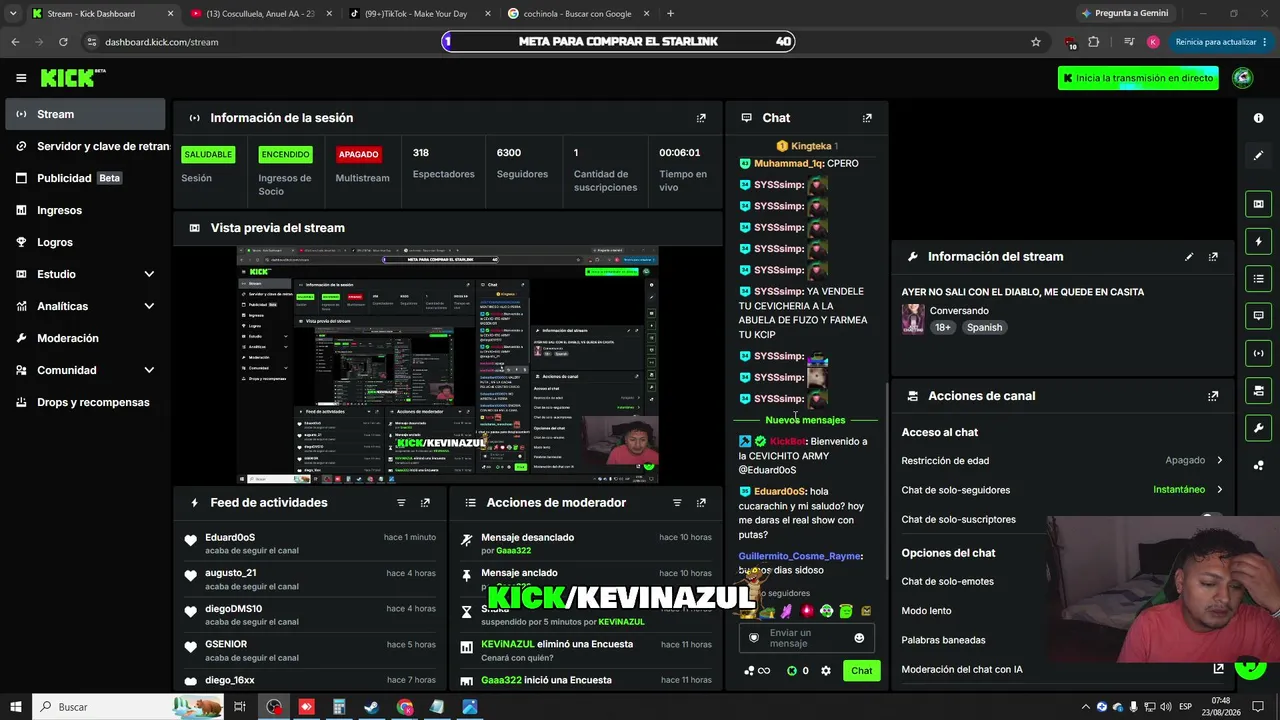Open the media control icon in Chrome toolbar
This screenshot has width=1280, height=720.
pos(1128,42)
